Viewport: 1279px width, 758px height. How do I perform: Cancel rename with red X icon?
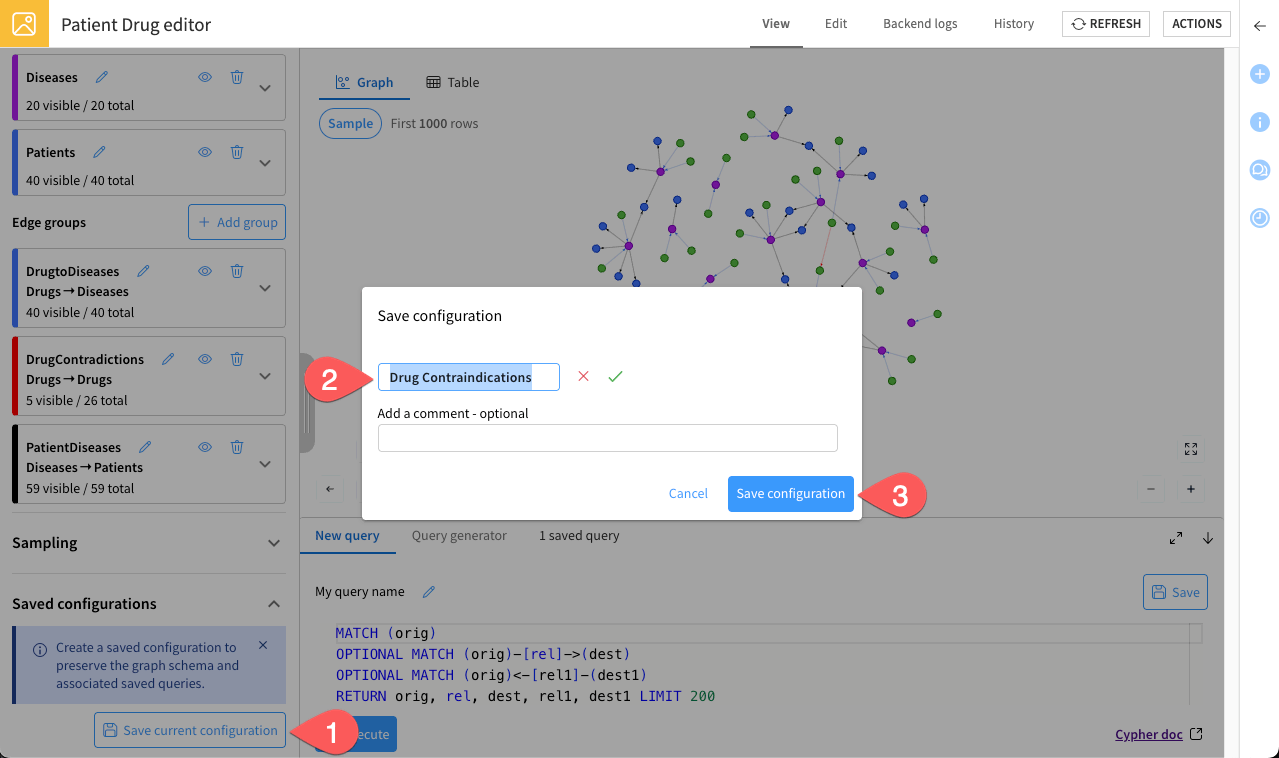[584, 376]
